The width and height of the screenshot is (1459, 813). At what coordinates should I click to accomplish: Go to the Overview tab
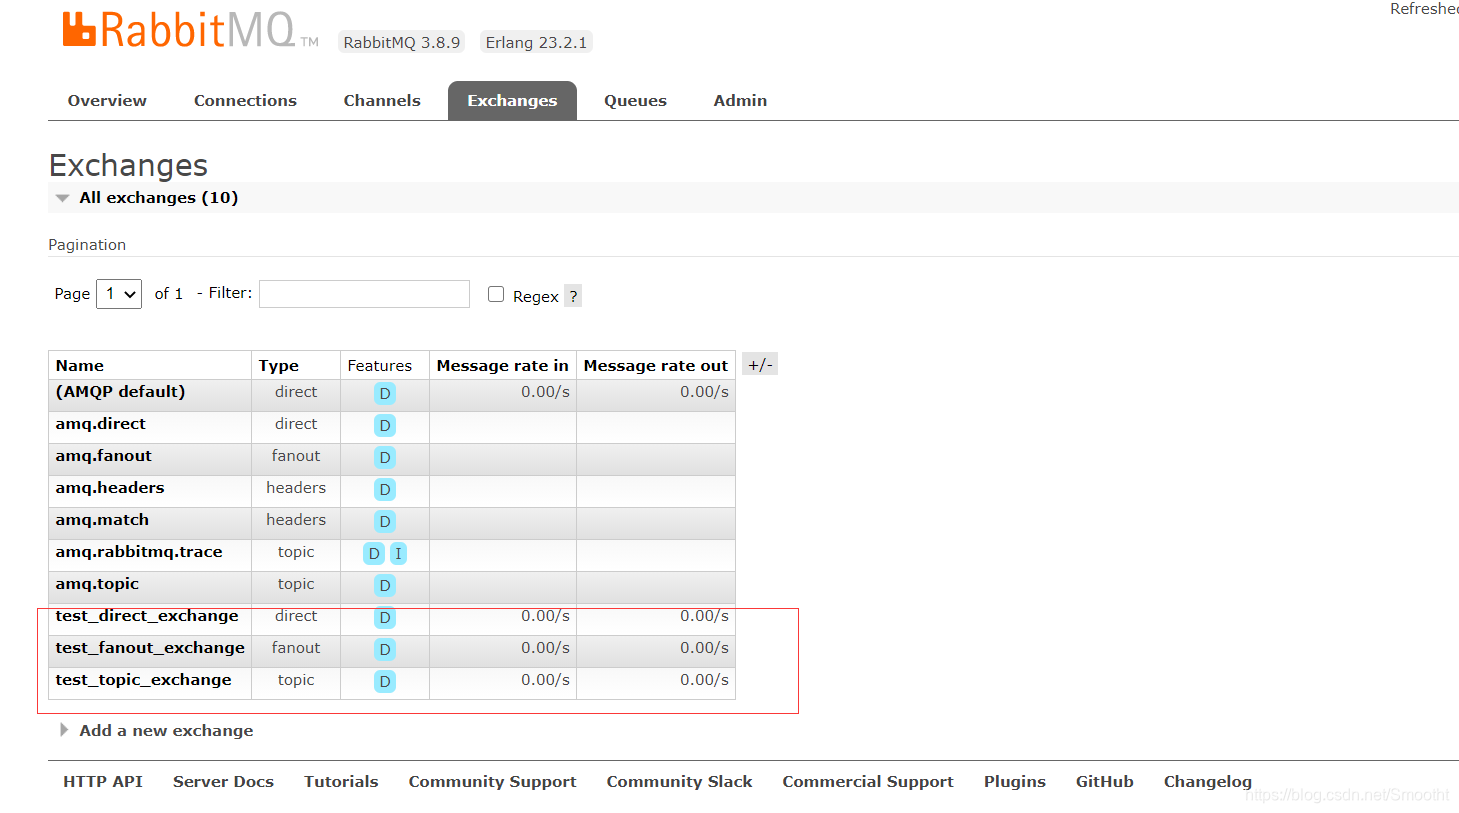pos(107,101)
